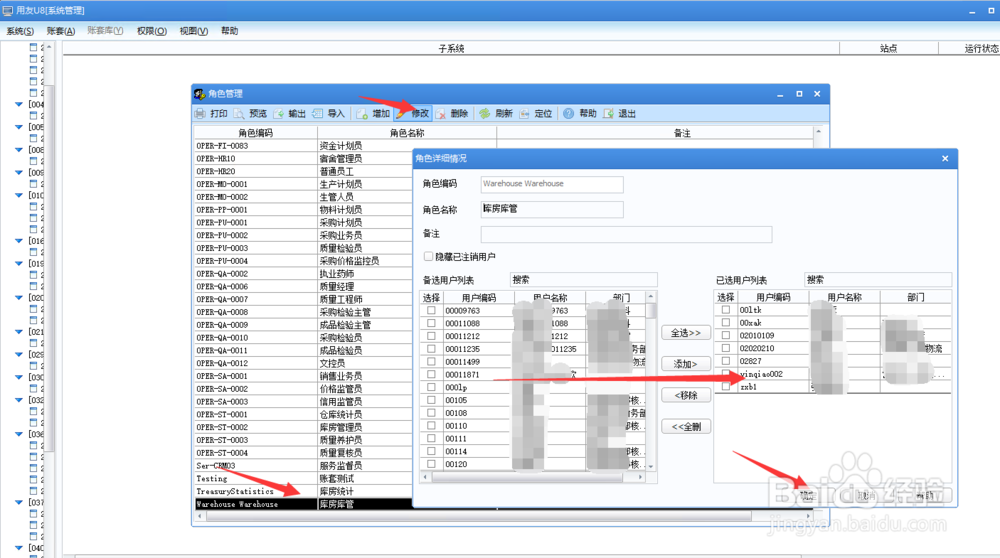Open 帮助 help from role toolbar
Image resolution: width=1000 pixels, height=558 pixels.
568,114
